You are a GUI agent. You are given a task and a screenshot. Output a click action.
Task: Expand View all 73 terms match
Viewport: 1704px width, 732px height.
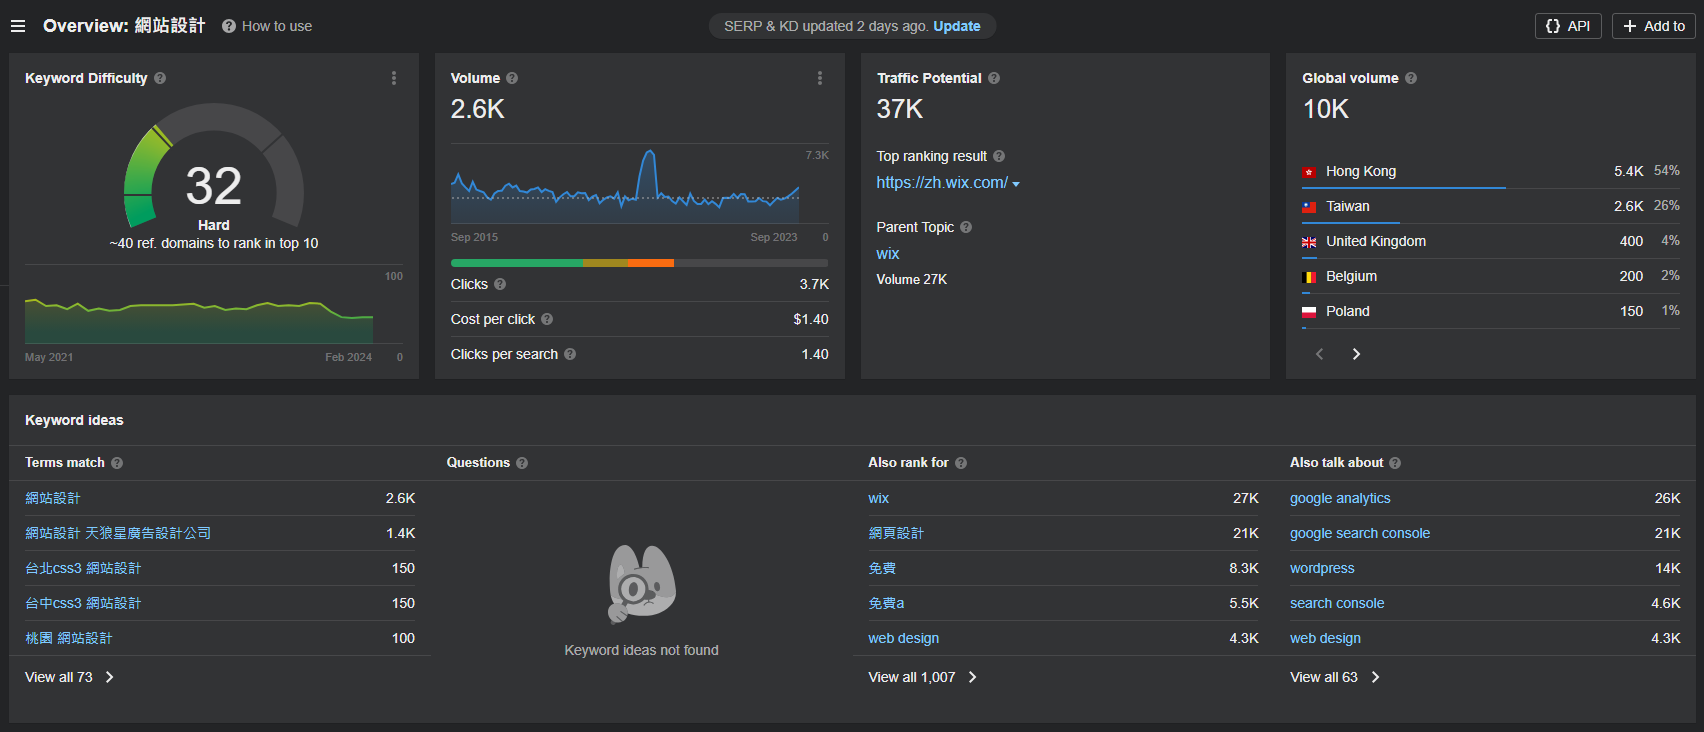tap(69, 677)
